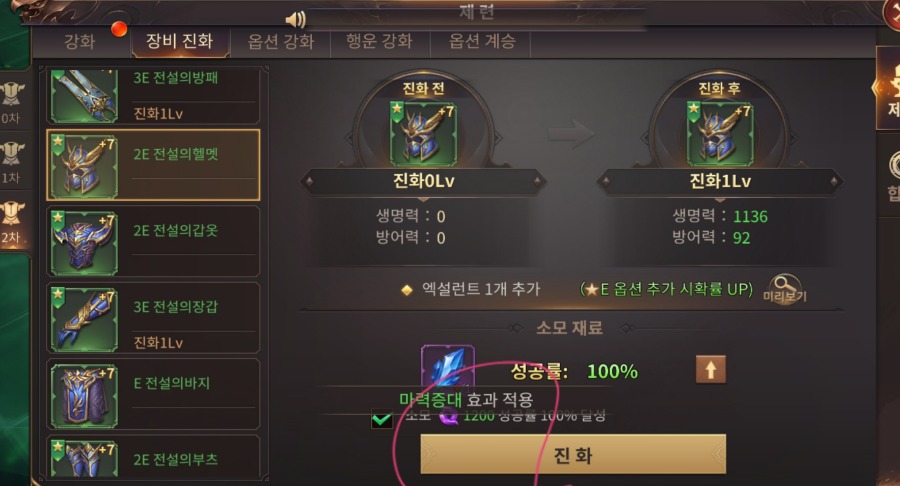The image size is (900, 486).
Task: Select the 0차 armor icon in sidebar
Action: pos(11,103)
